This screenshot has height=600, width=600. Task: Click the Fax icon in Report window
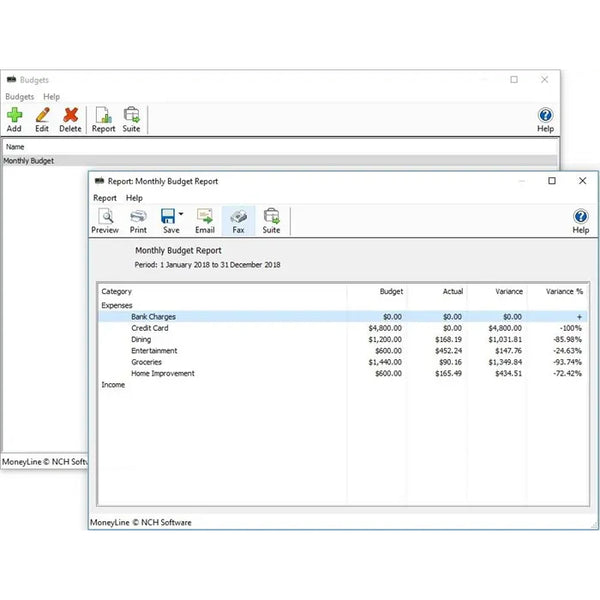[x=238, y=217]
